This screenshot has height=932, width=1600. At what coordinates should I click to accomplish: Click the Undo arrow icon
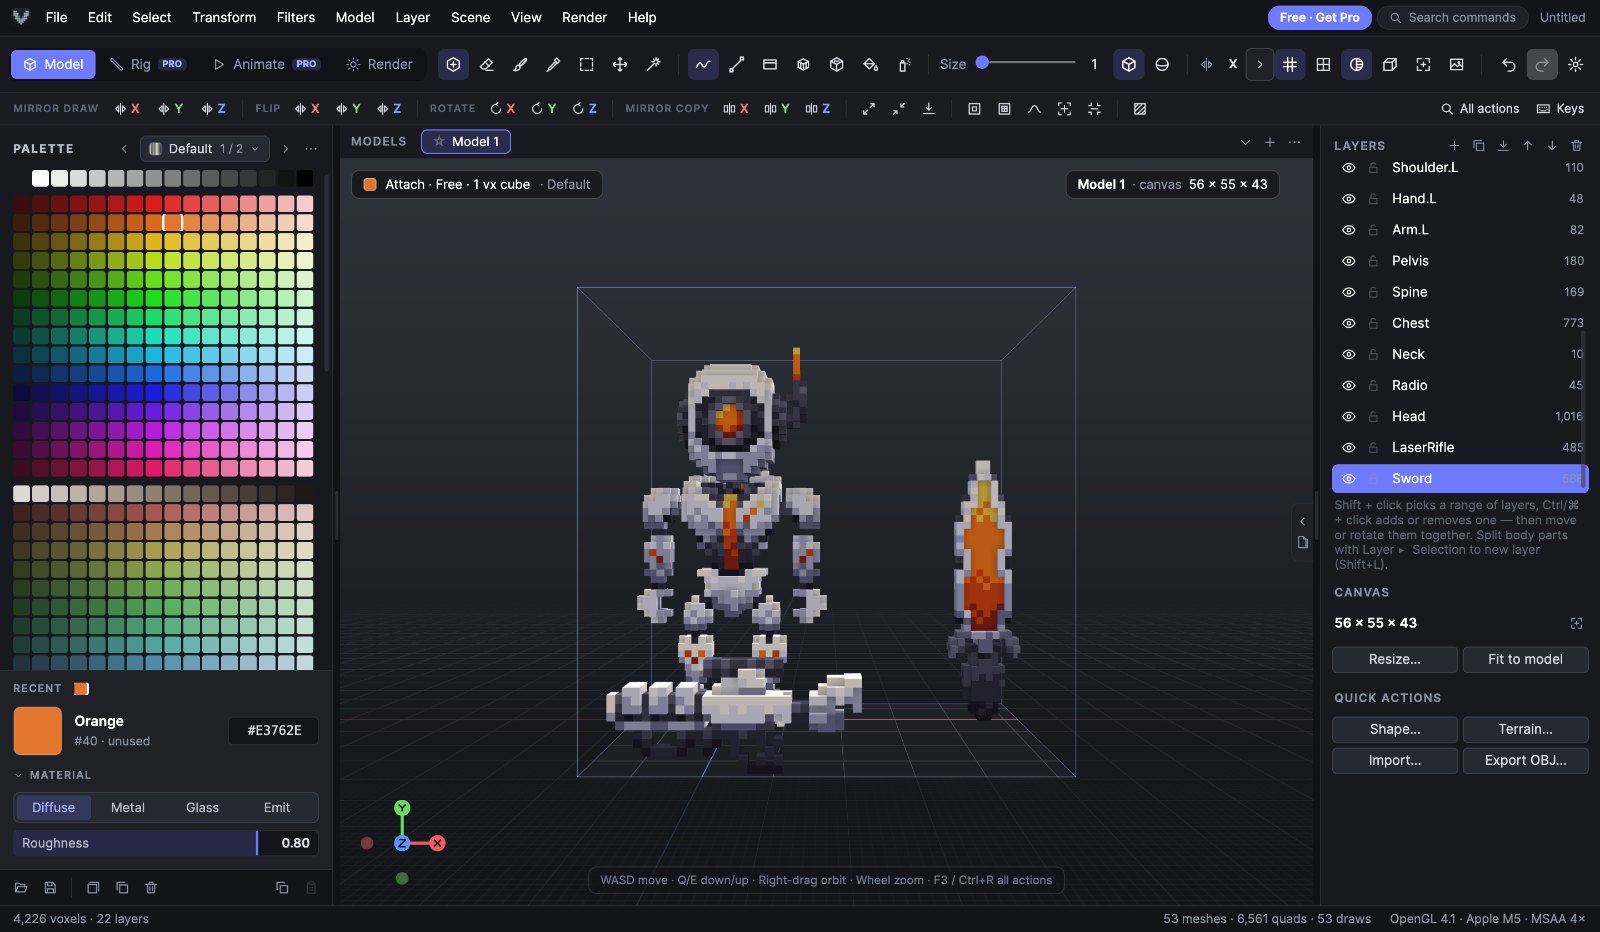pyautogui.click(x=1509, y=64)
